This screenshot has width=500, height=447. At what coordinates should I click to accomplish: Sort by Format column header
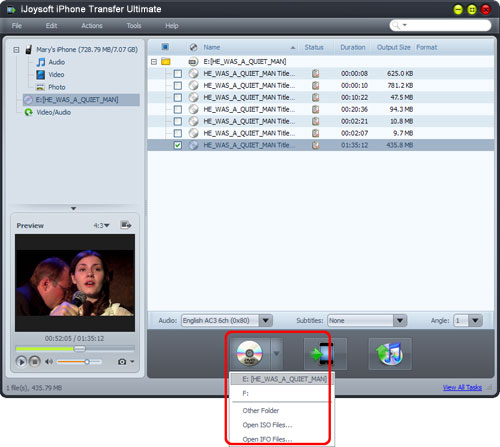427,47
